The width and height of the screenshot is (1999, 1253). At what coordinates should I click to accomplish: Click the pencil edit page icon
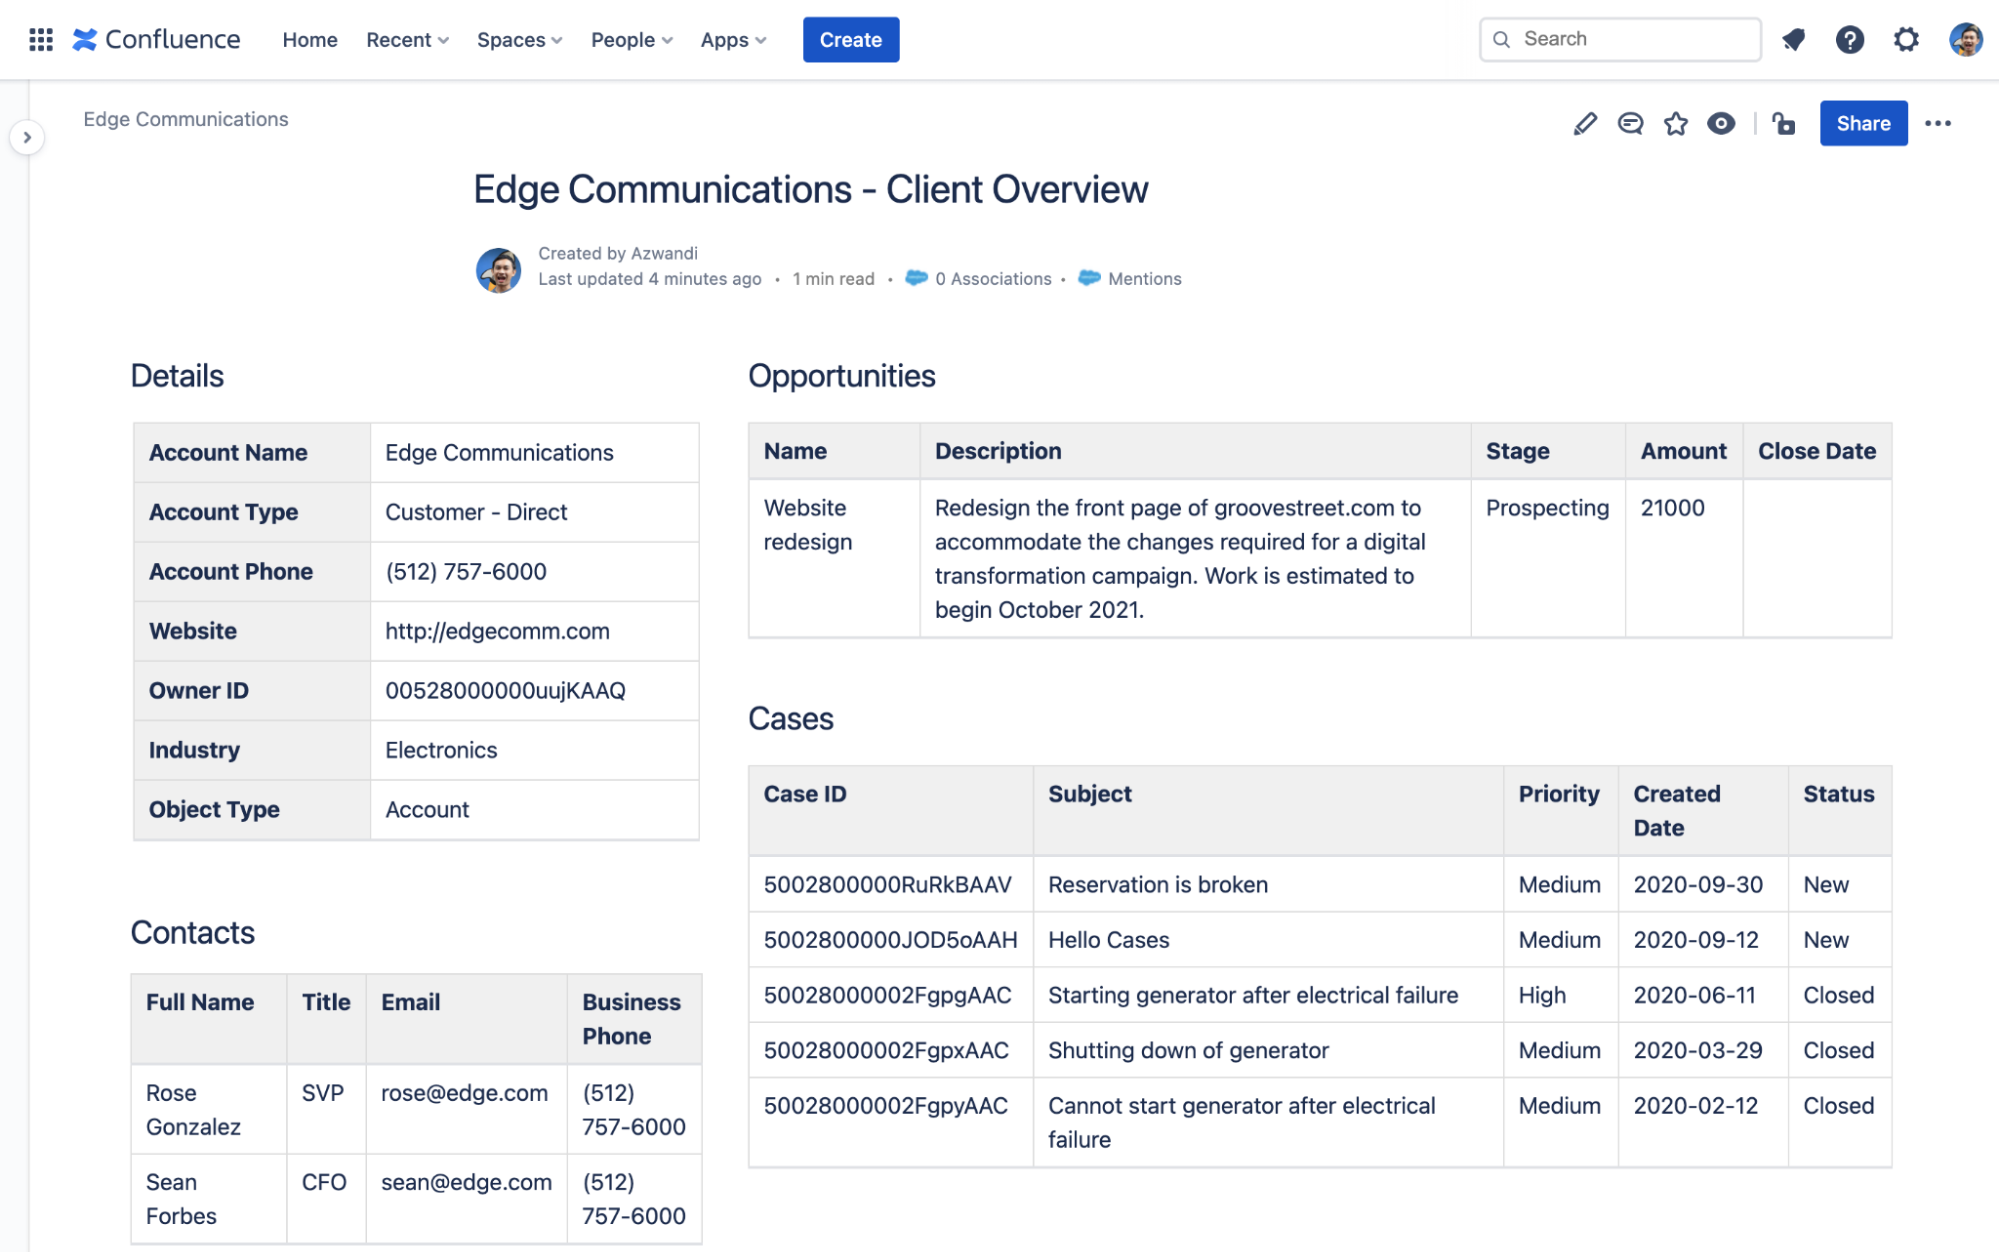click(1585, 124)
